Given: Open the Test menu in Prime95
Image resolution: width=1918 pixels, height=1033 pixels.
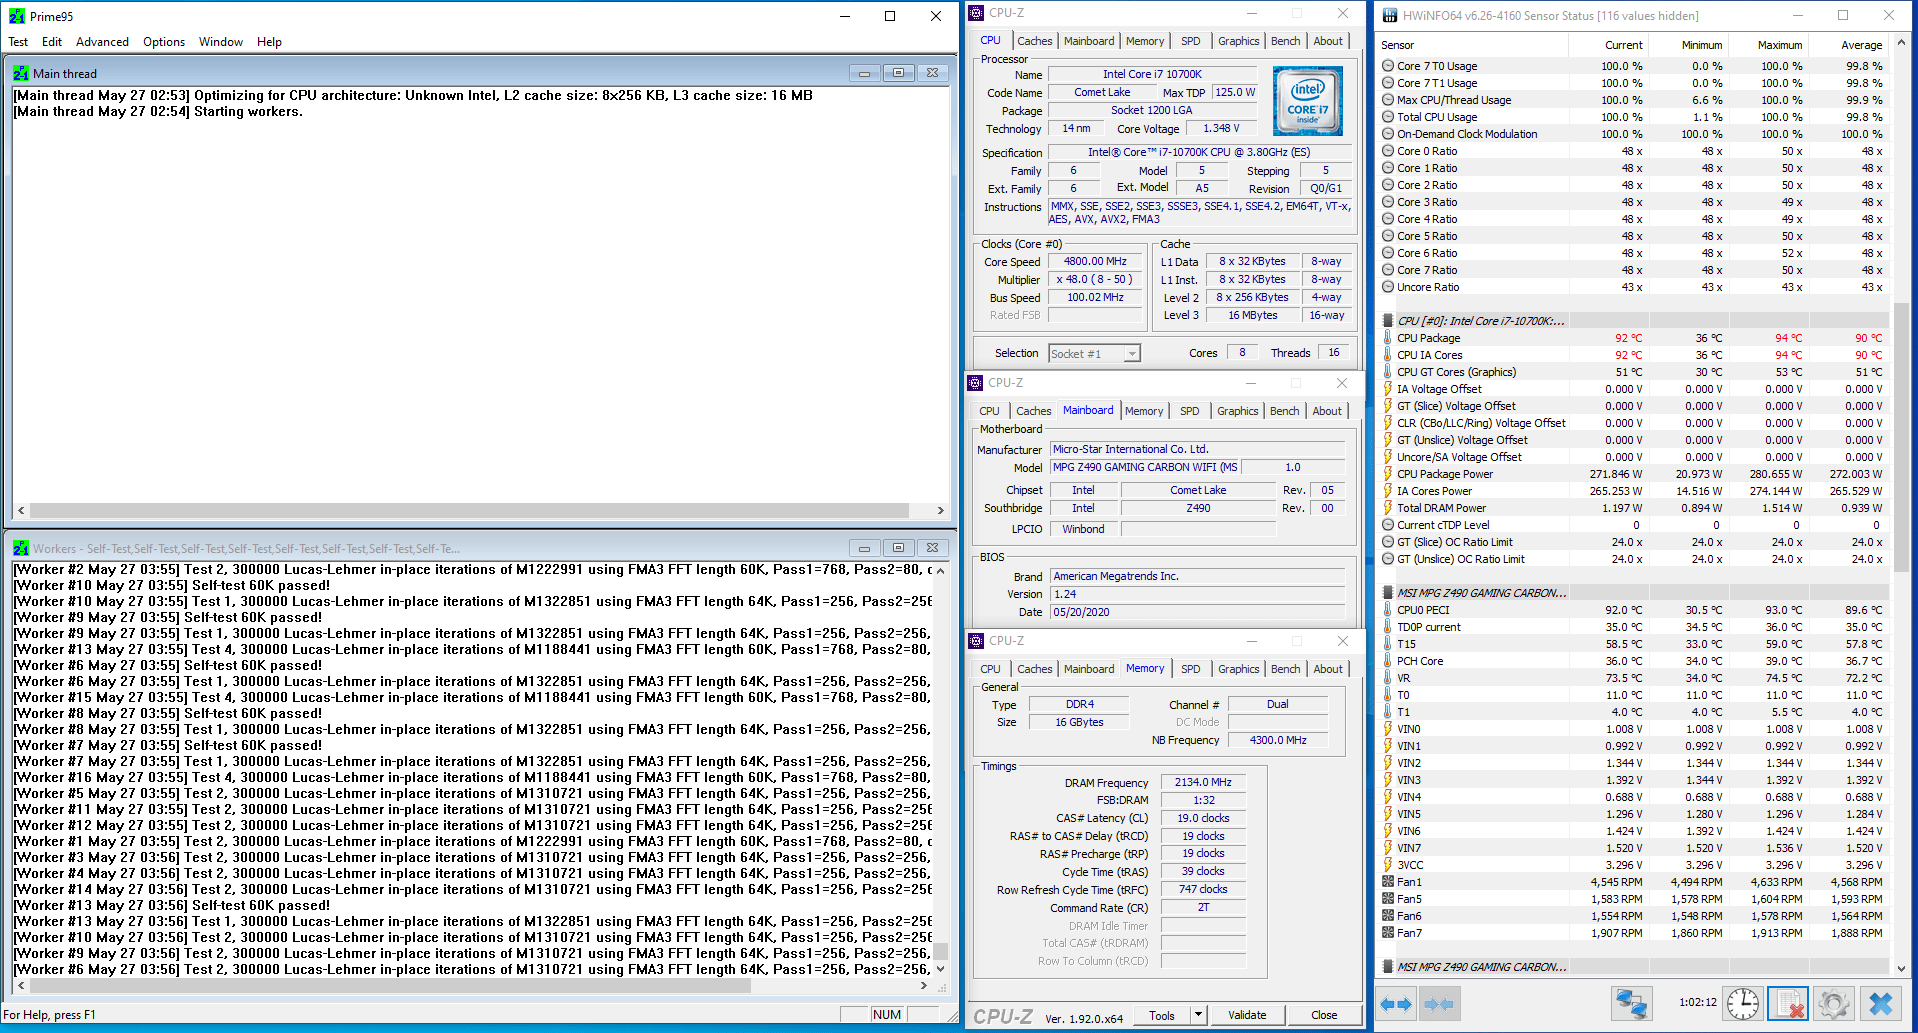Looking at the screenshot, I should [x=18, y=42].
